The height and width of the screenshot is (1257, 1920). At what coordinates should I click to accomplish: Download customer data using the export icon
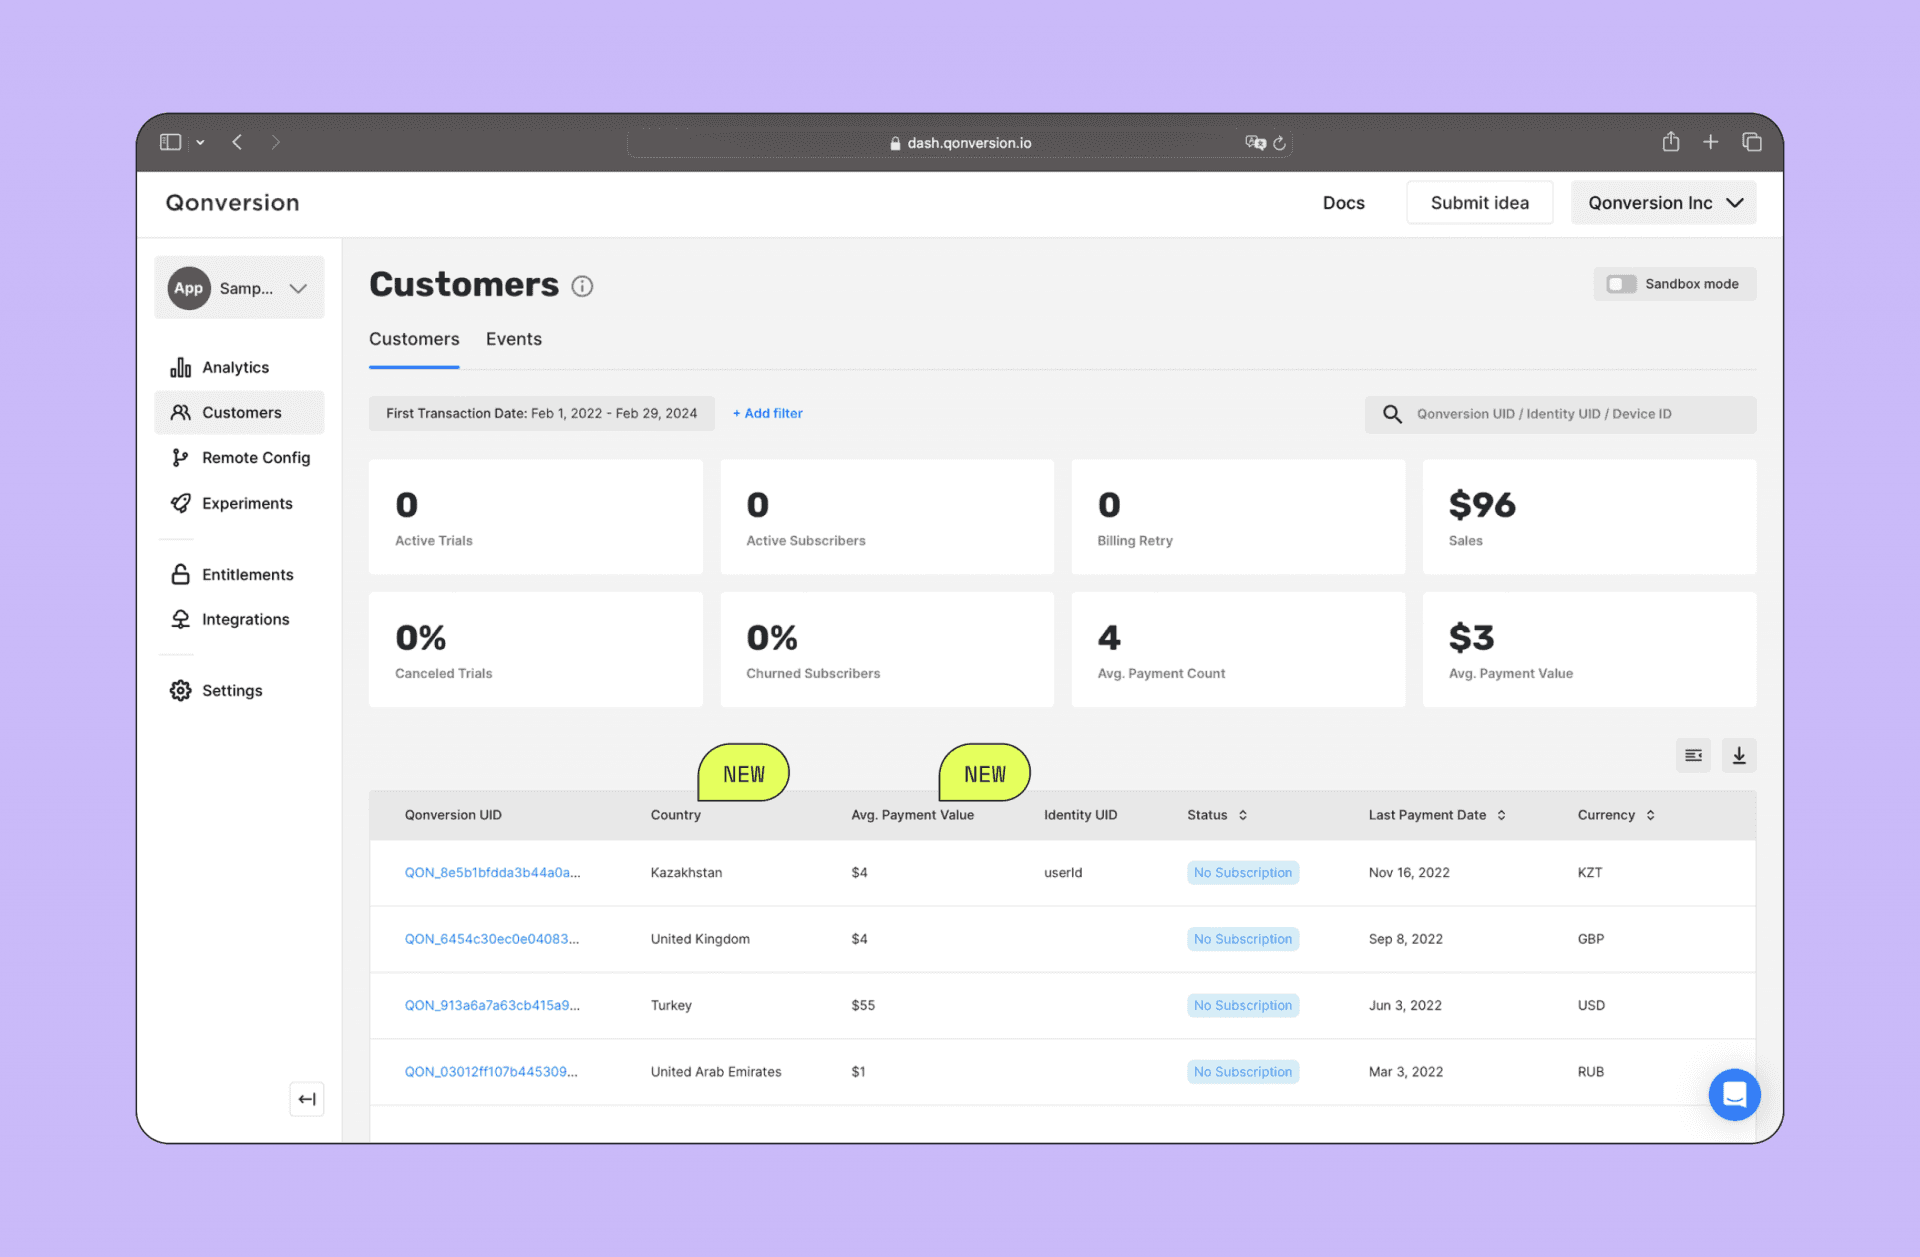(x=1739, y=756)
